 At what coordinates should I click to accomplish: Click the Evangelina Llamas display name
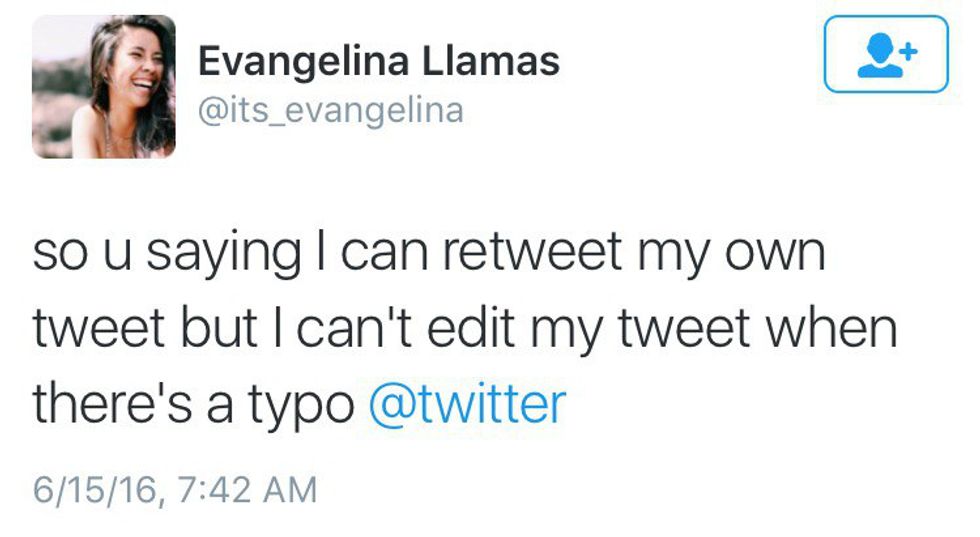pyautogui.click(x=378, y=62)
